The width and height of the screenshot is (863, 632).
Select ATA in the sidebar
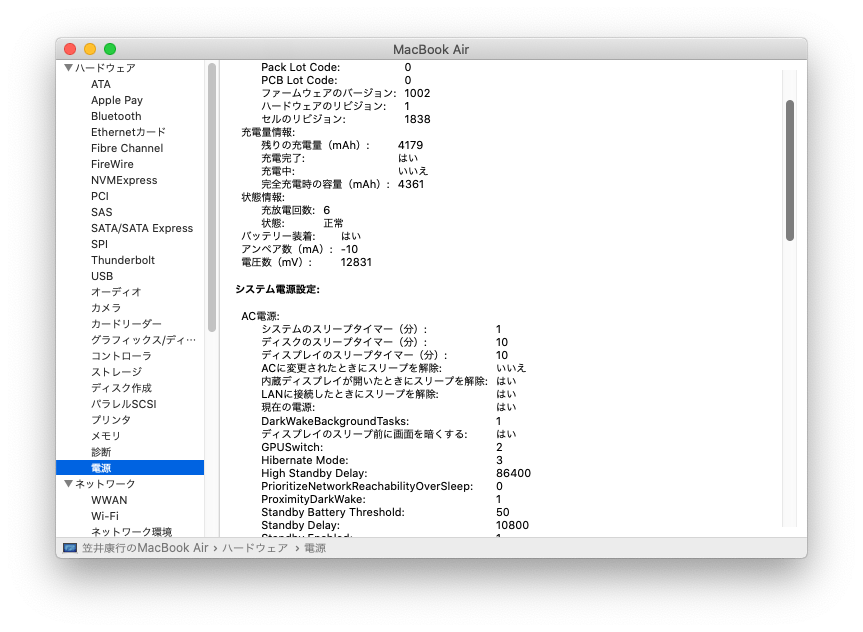[101, 84]
